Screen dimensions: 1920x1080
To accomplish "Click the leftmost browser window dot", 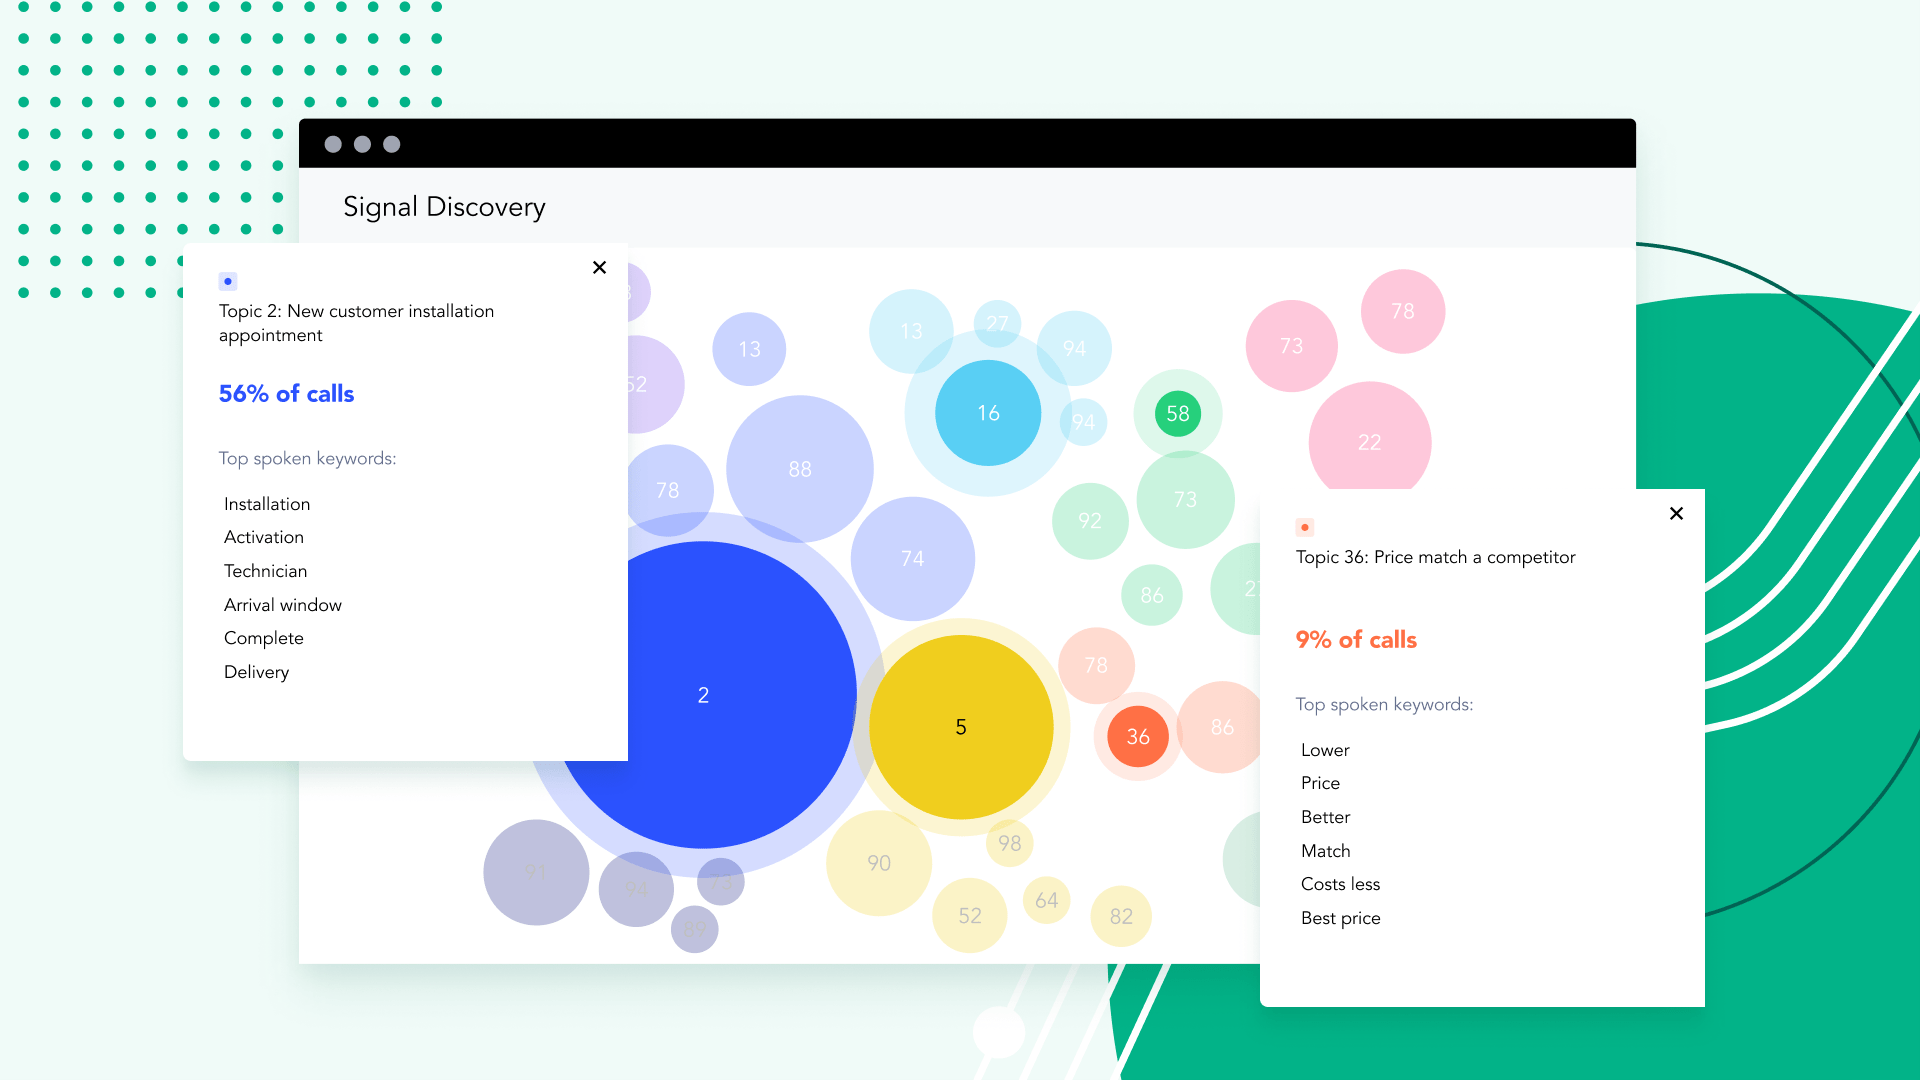I will coord(334,144).
